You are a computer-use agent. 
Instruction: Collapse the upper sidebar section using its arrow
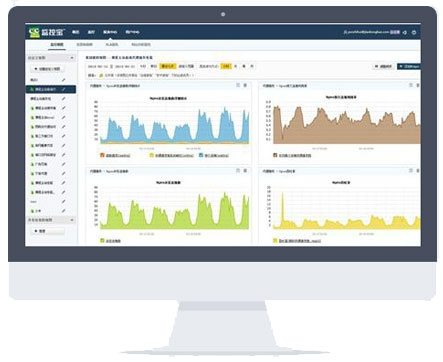(x=72, y=58)
